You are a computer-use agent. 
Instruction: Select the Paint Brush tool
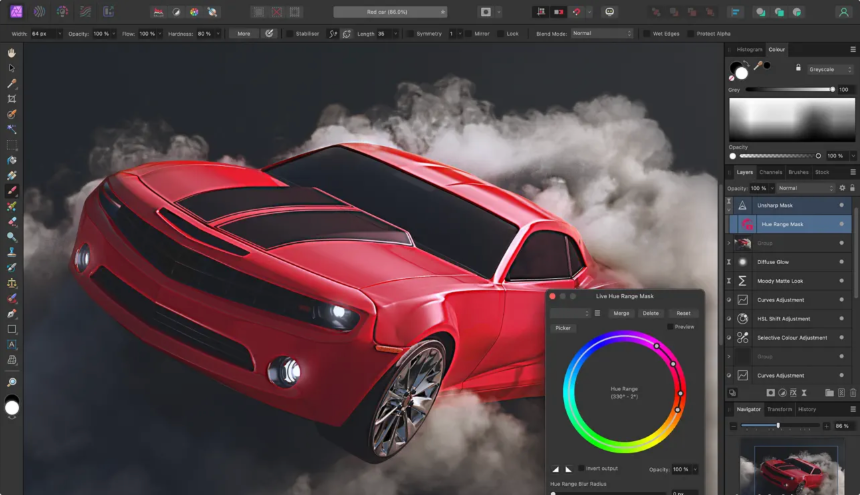(12, 191)
